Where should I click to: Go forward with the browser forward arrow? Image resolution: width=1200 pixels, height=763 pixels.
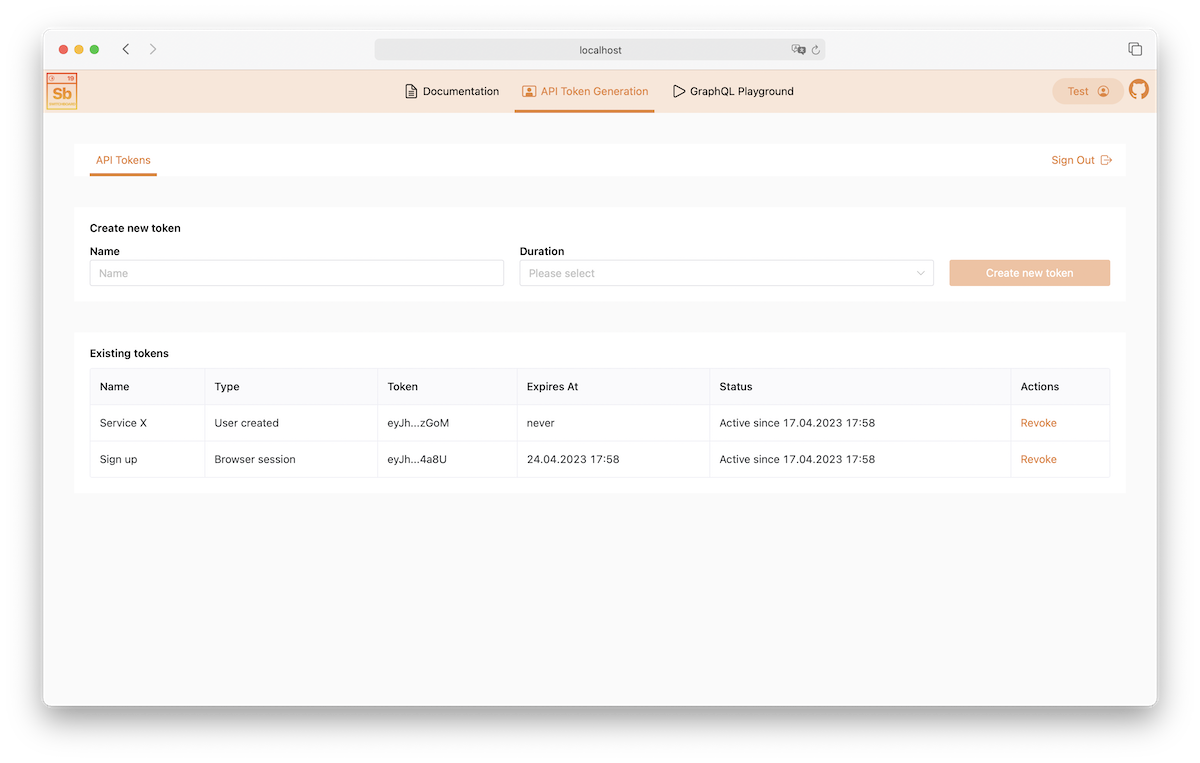pyautogui.click(x=153, y=49)
